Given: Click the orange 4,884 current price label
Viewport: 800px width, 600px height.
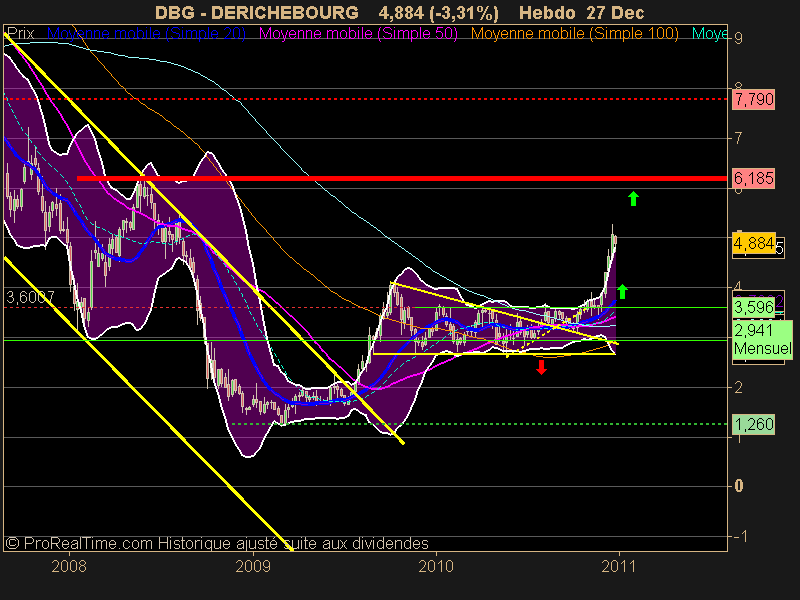Looking at the screenshot, I should pos(754,243).
